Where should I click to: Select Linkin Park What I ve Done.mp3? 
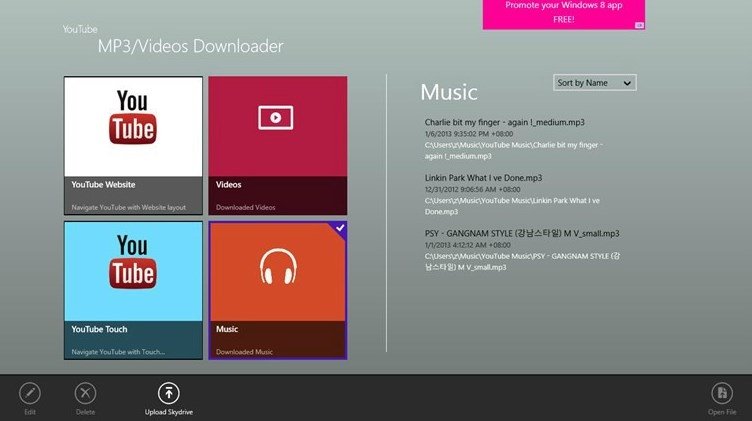[x=483, y=178]
